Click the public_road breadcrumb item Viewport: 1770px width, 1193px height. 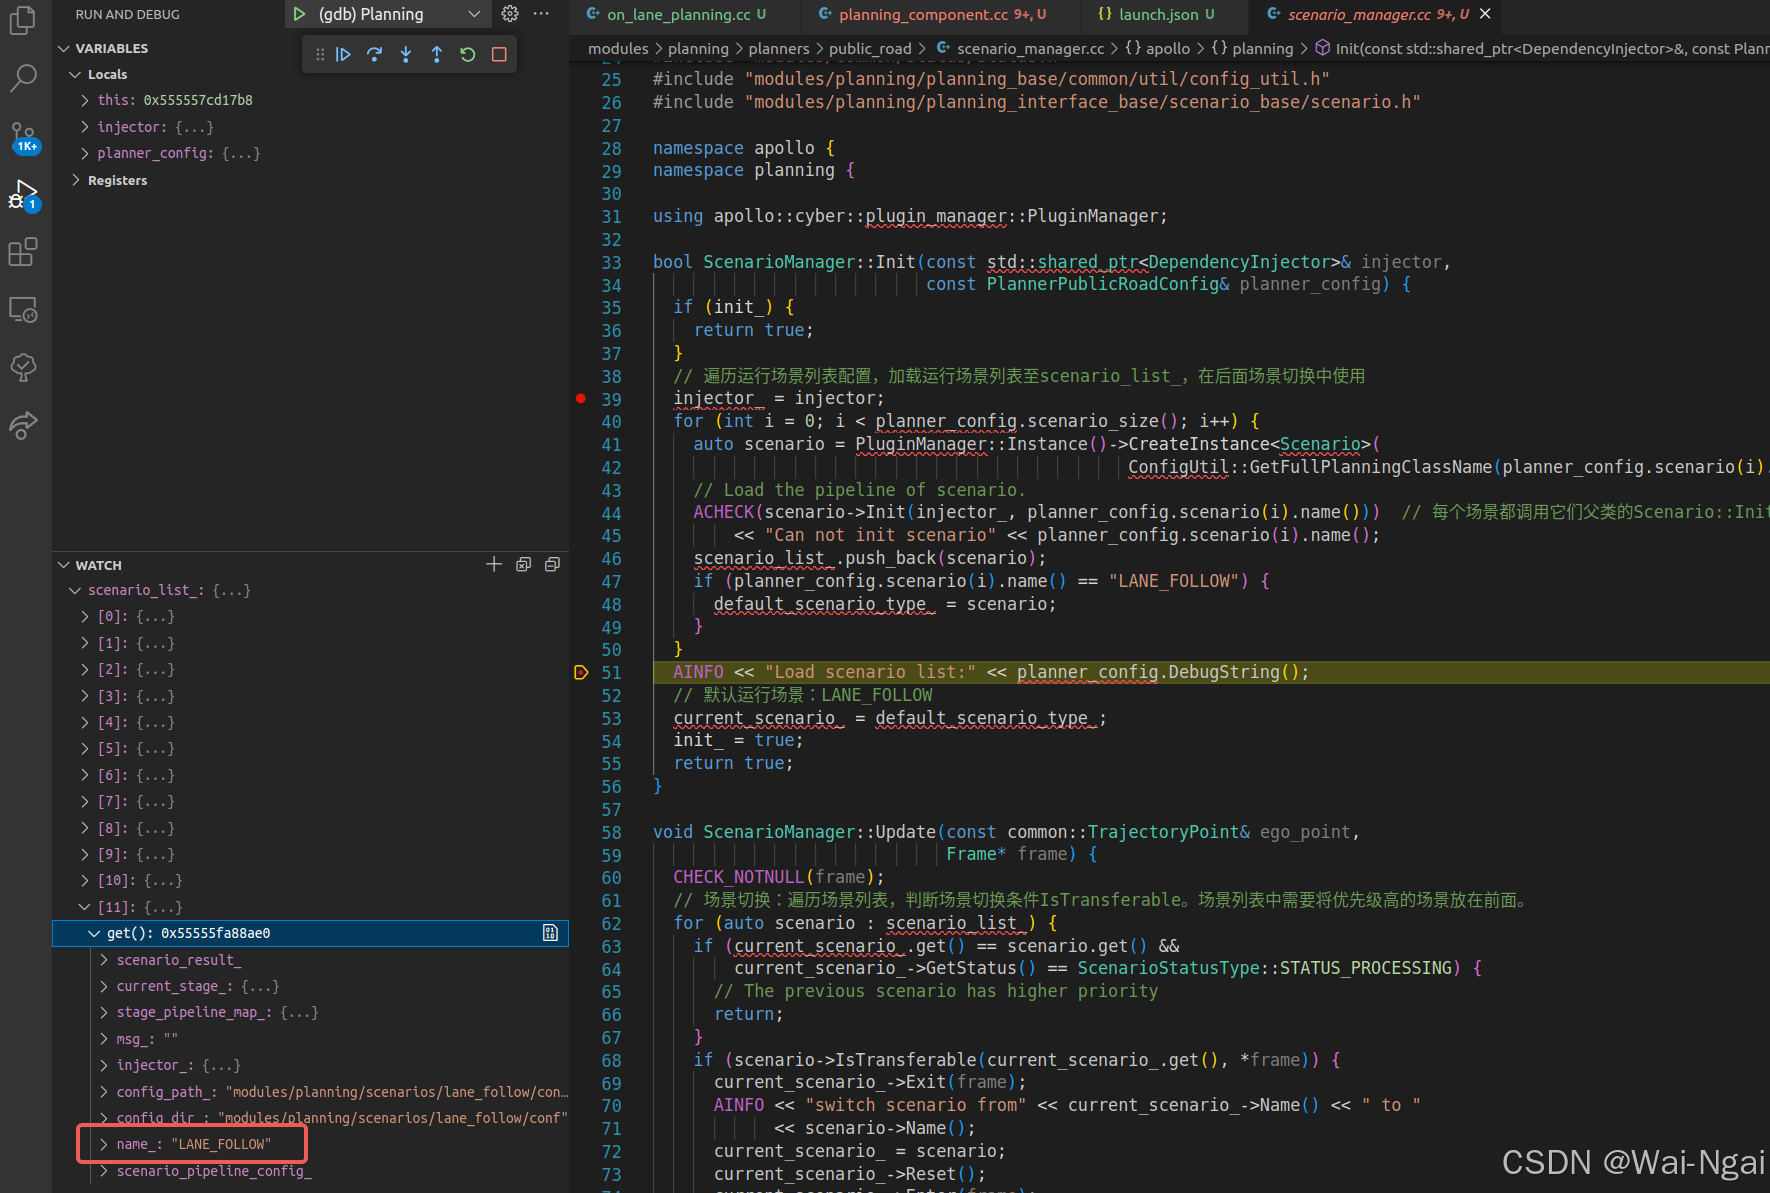(x=869, y=48)
